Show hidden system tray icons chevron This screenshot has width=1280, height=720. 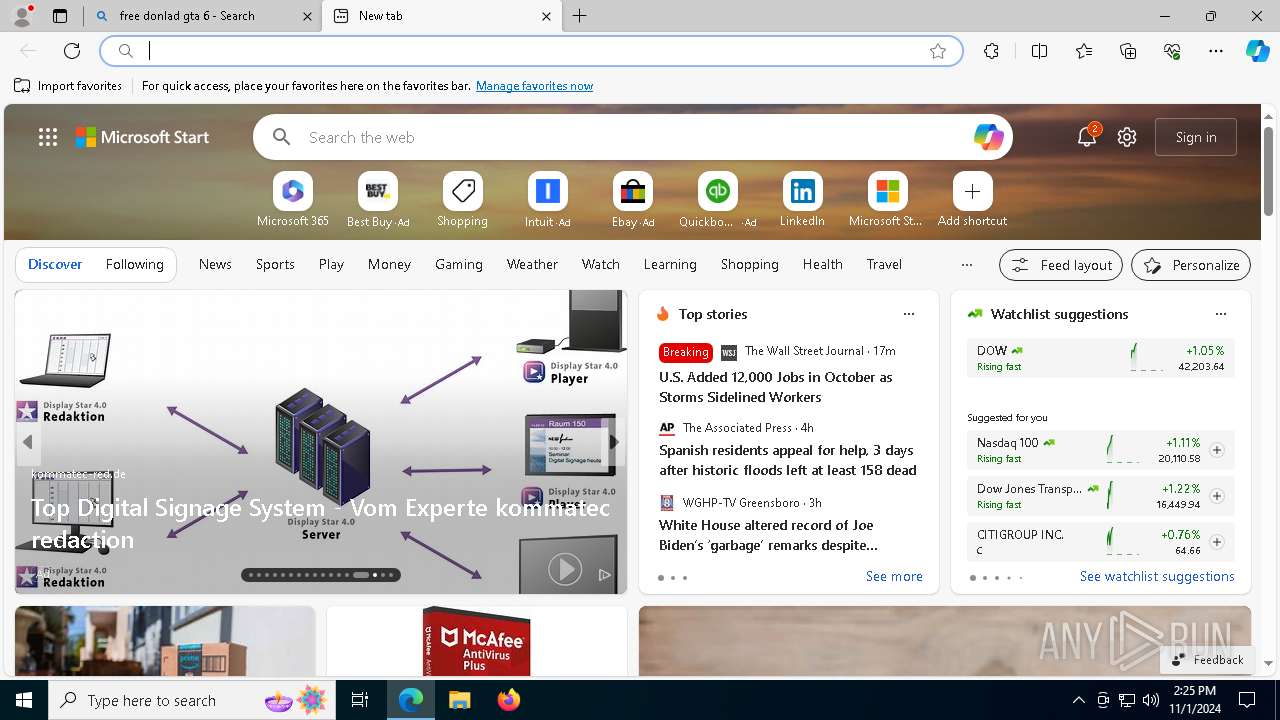click(1078, 700)
